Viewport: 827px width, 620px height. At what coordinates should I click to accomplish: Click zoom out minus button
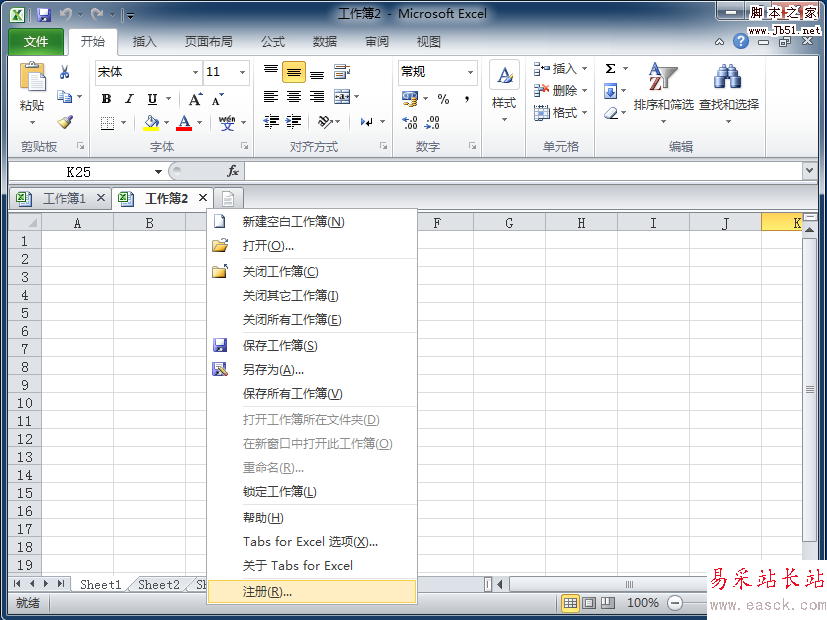tap(675, 603)
